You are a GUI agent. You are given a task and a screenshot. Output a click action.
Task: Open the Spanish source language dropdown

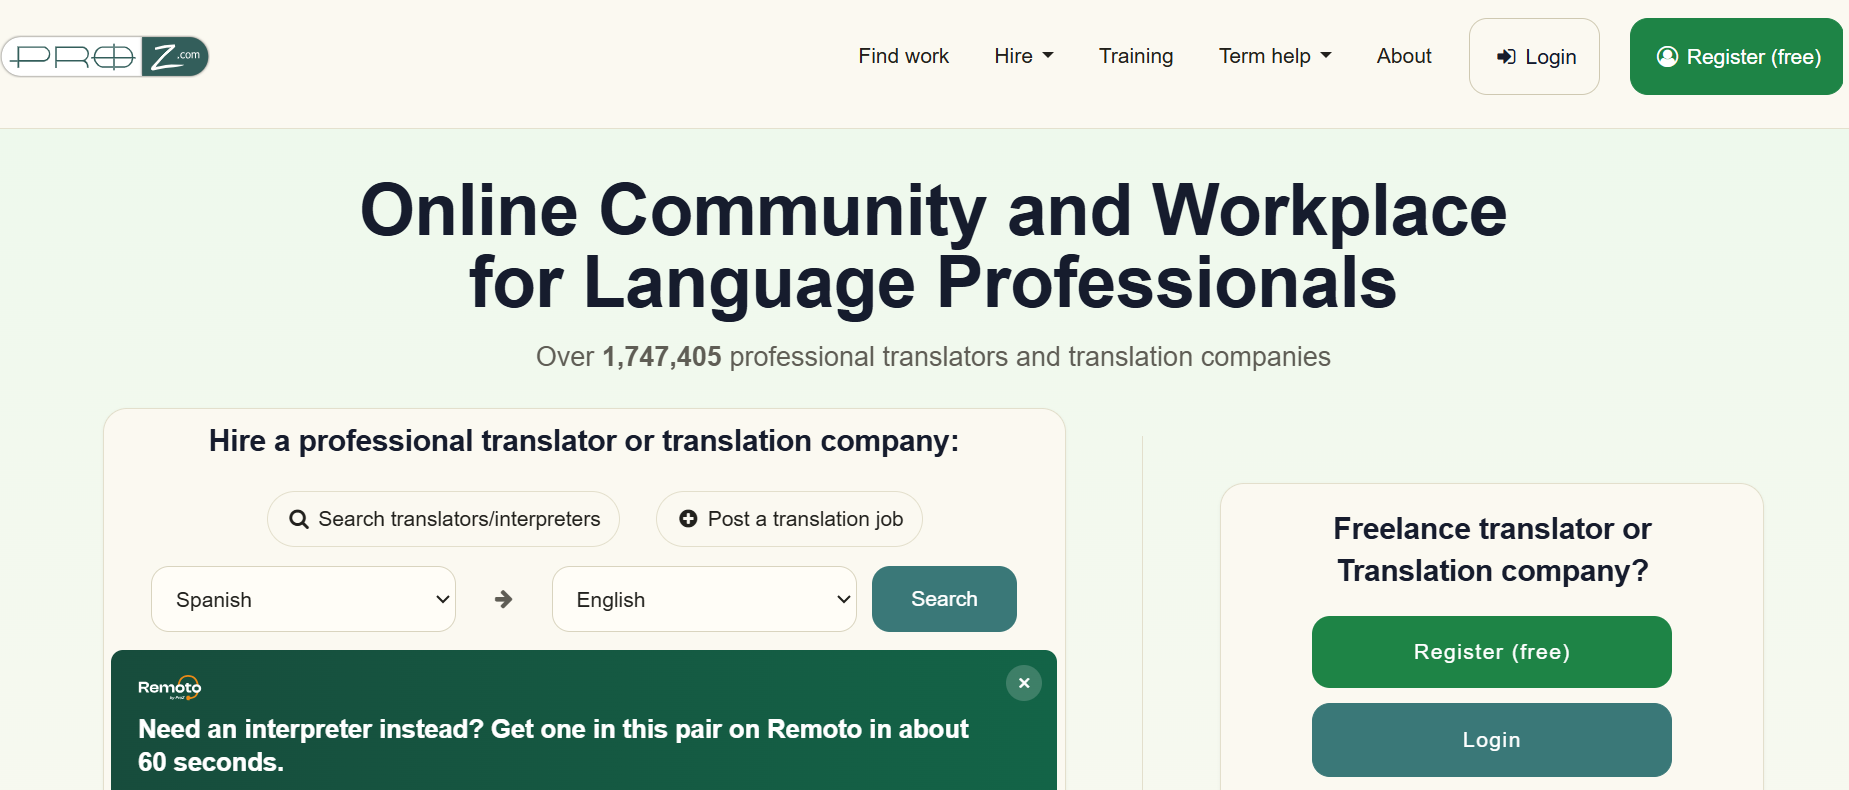(x=304, y=599)
